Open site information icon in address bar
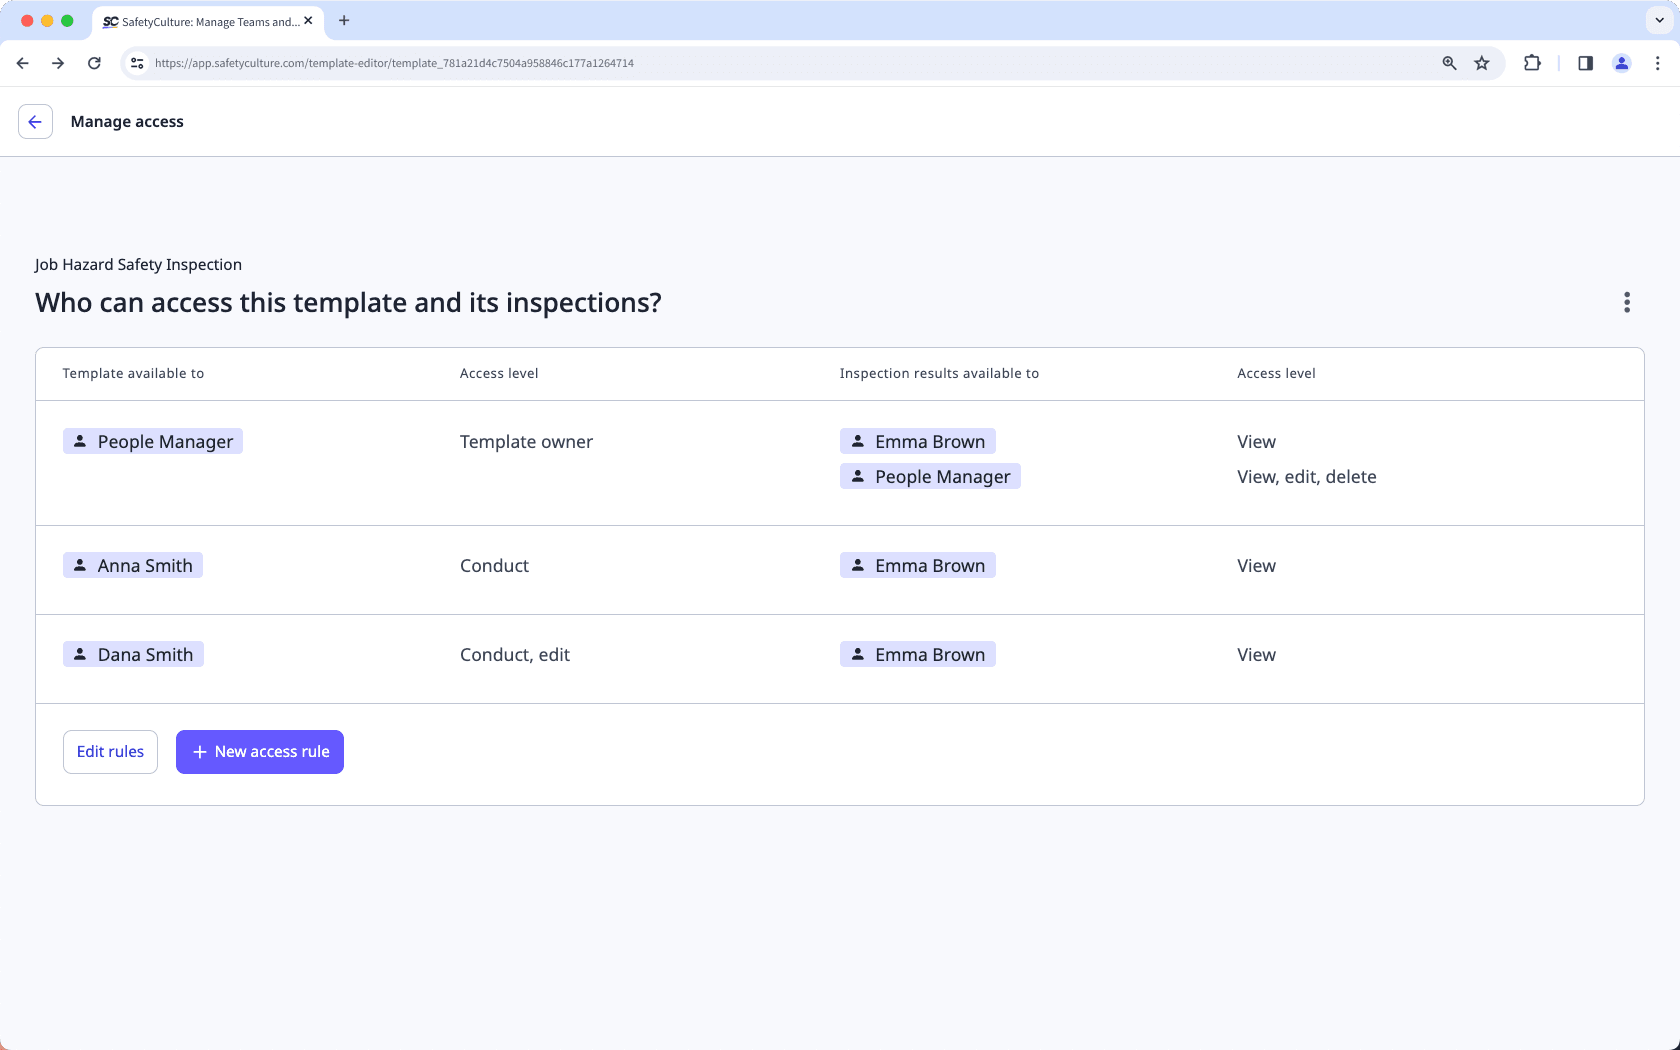This screenshot has height=1050, width=1680. click(136, 63)
